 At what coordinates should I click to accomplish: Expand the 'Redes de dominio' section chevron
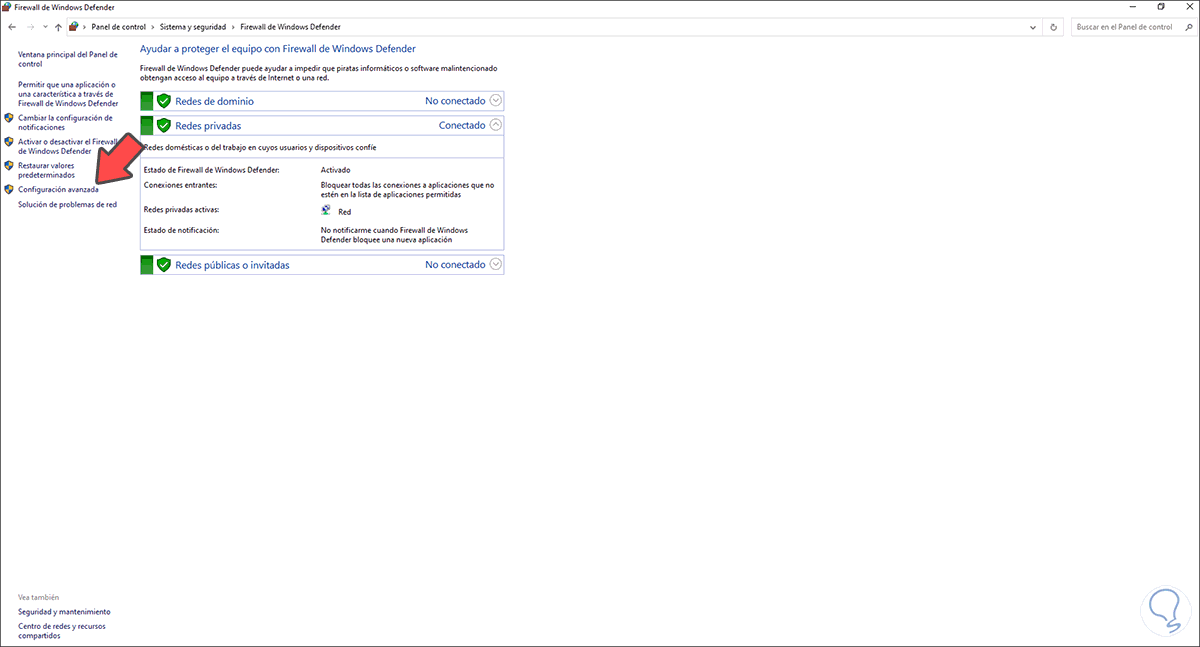pyautogui.click(x=496, y=100)
